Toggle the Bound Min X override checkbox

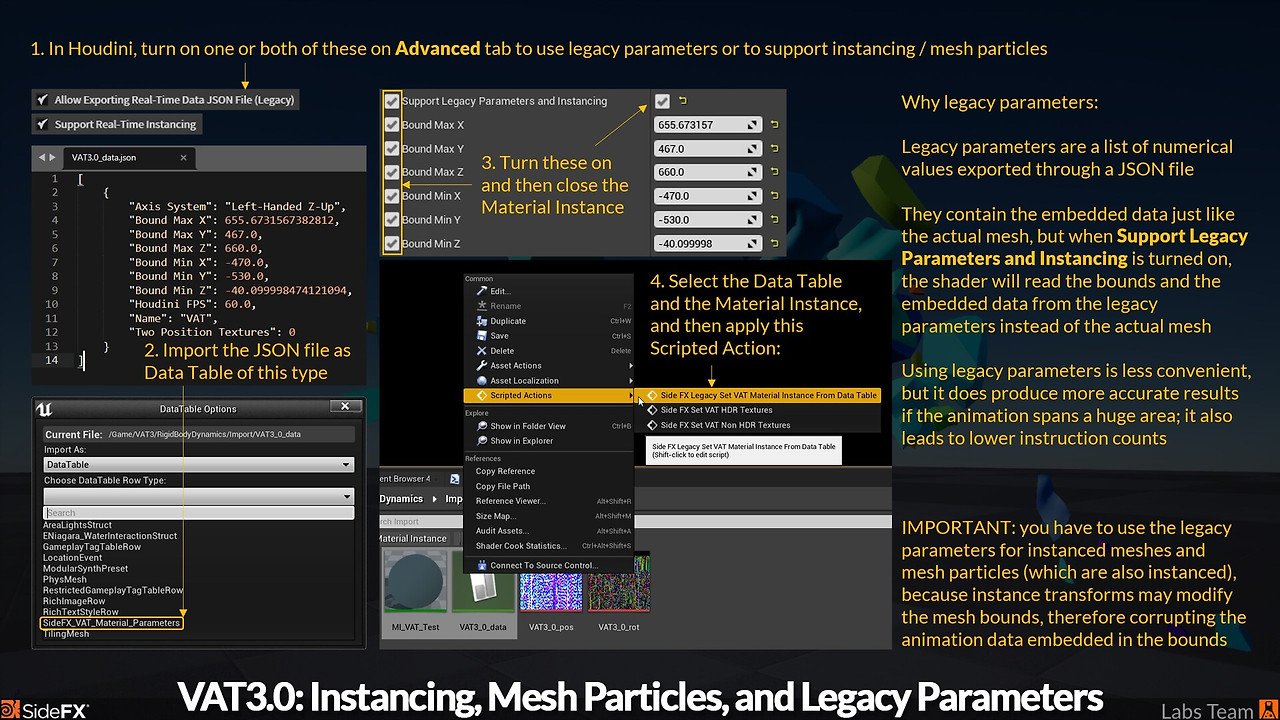coord(392,196)
